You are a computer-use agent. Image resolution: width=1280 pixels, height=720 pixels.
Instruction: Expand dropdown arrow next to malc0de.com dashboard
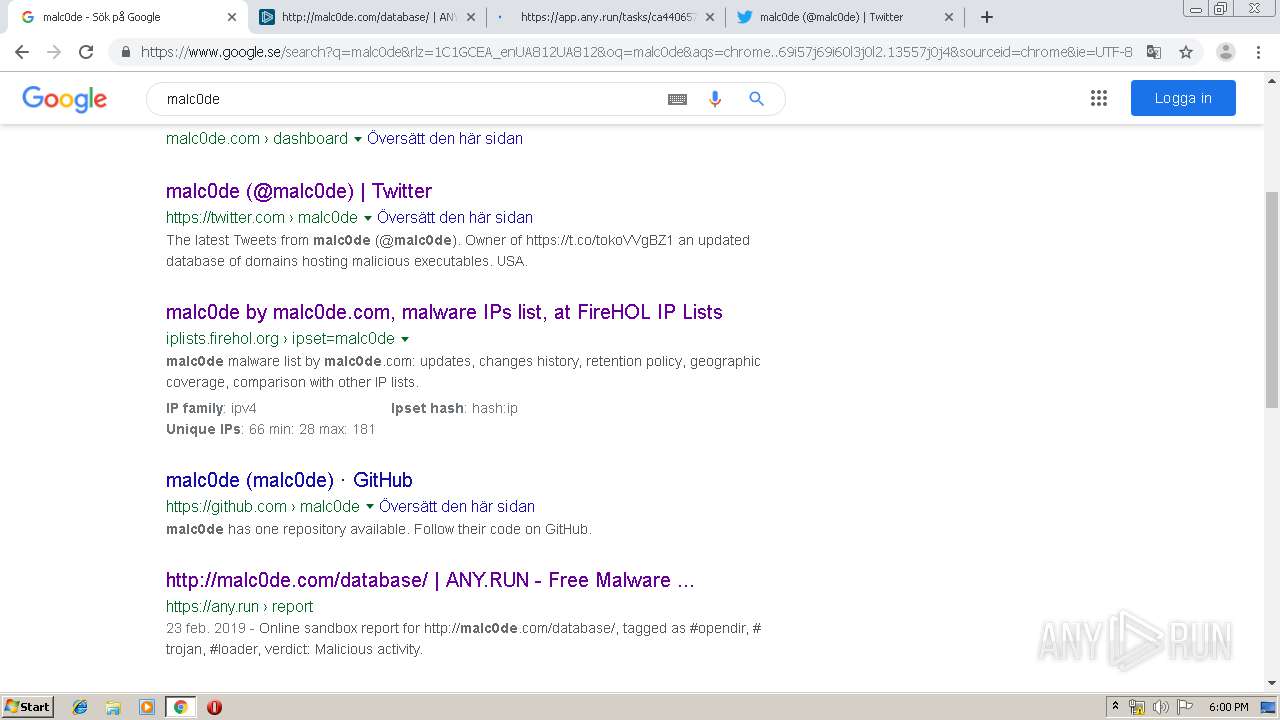(358, 139)
